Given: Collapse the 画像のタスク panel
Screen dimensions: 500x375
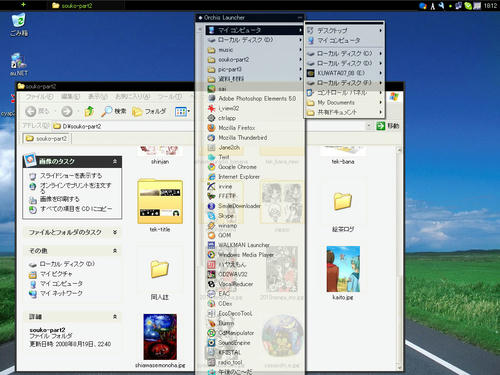Looking at the screenshot, I should point(115,161).
